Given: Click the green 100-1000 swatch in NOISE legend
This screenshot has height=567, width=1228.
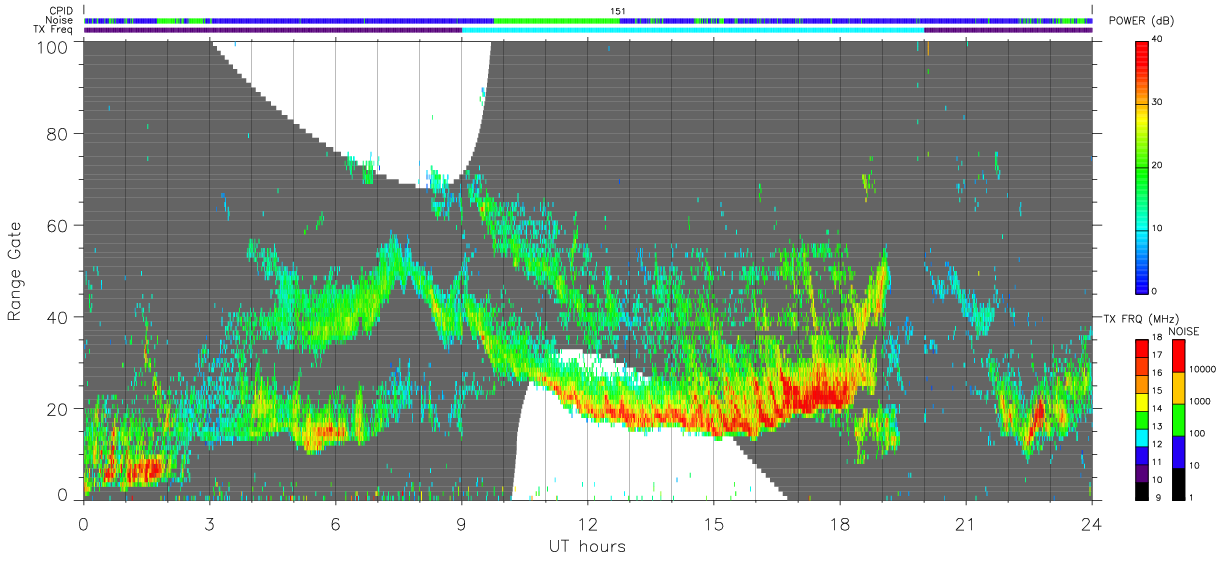Looking at the screenshot, I should point(1178,418).
